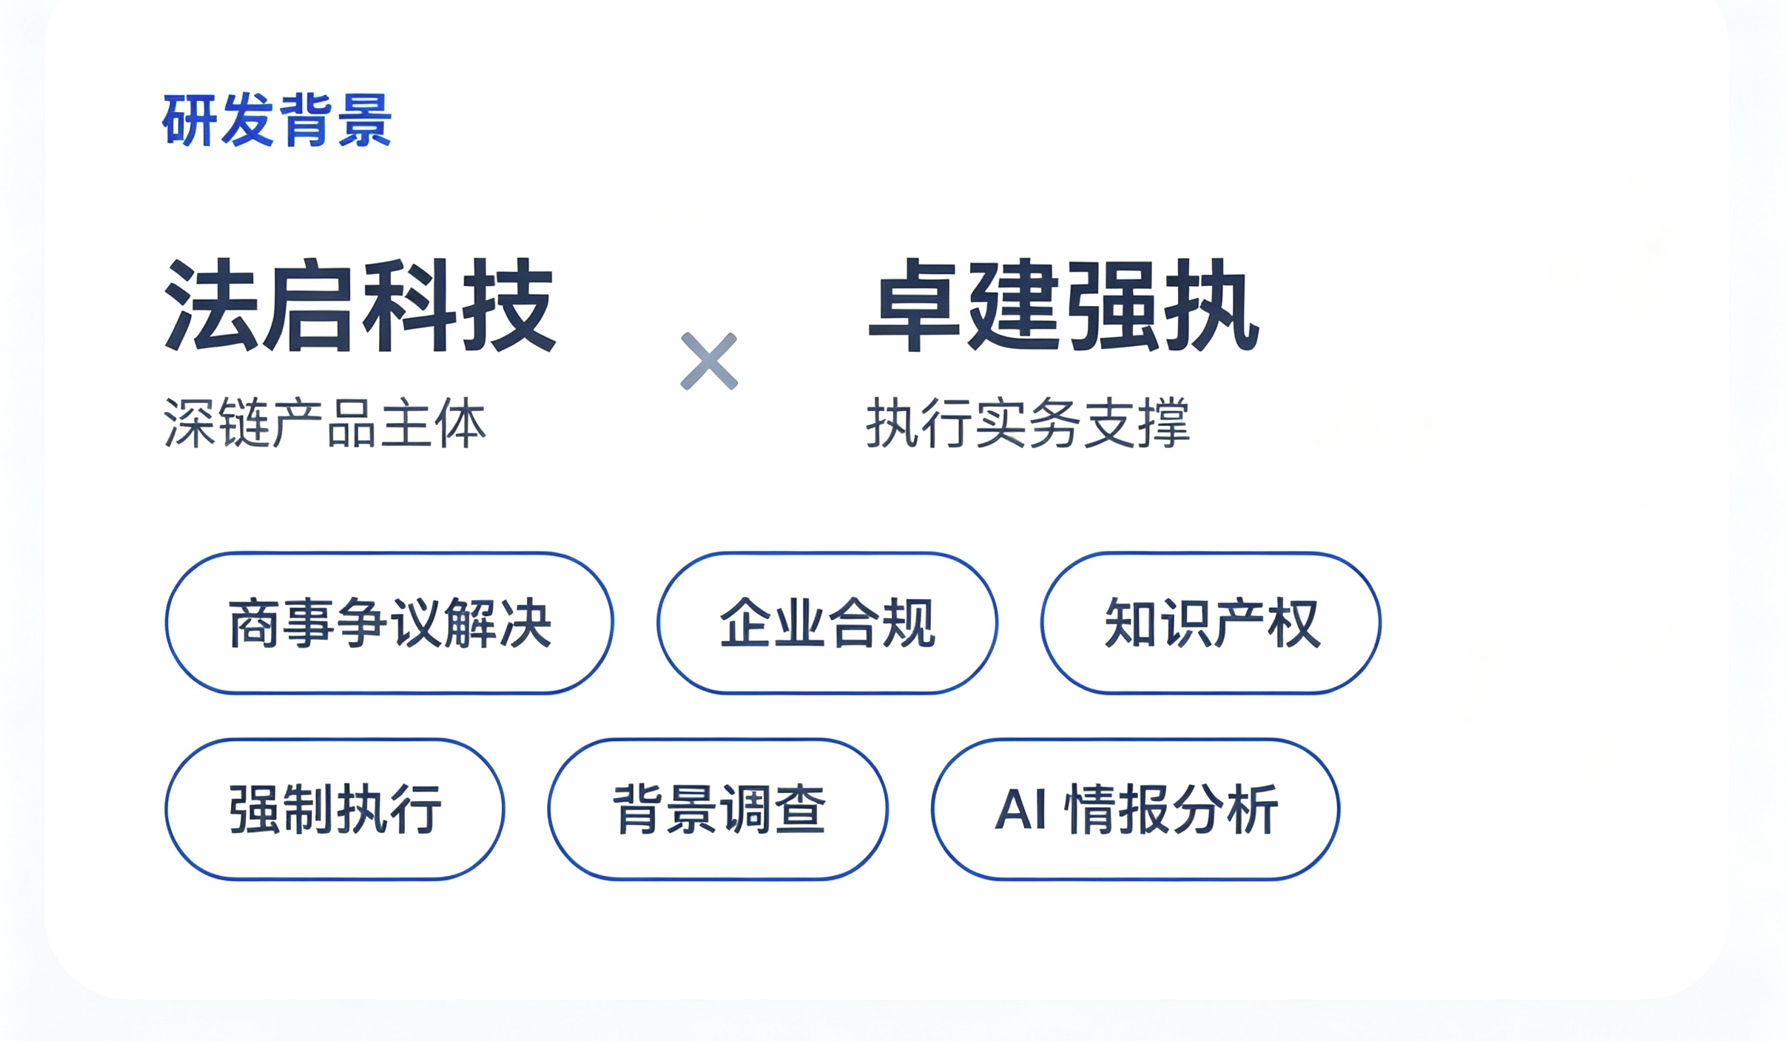Pick the 背景调查 pill tag
Screen dimensions: 1788x1041
tap(718, 809)
